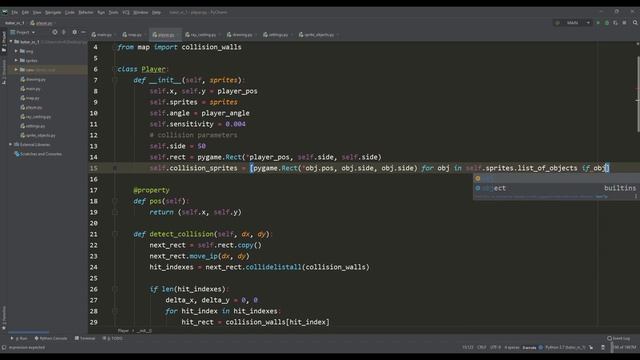The width and height of the screenshot is (640, 360).
Task: Open Project panel gear settings
Action: point(74,32)
